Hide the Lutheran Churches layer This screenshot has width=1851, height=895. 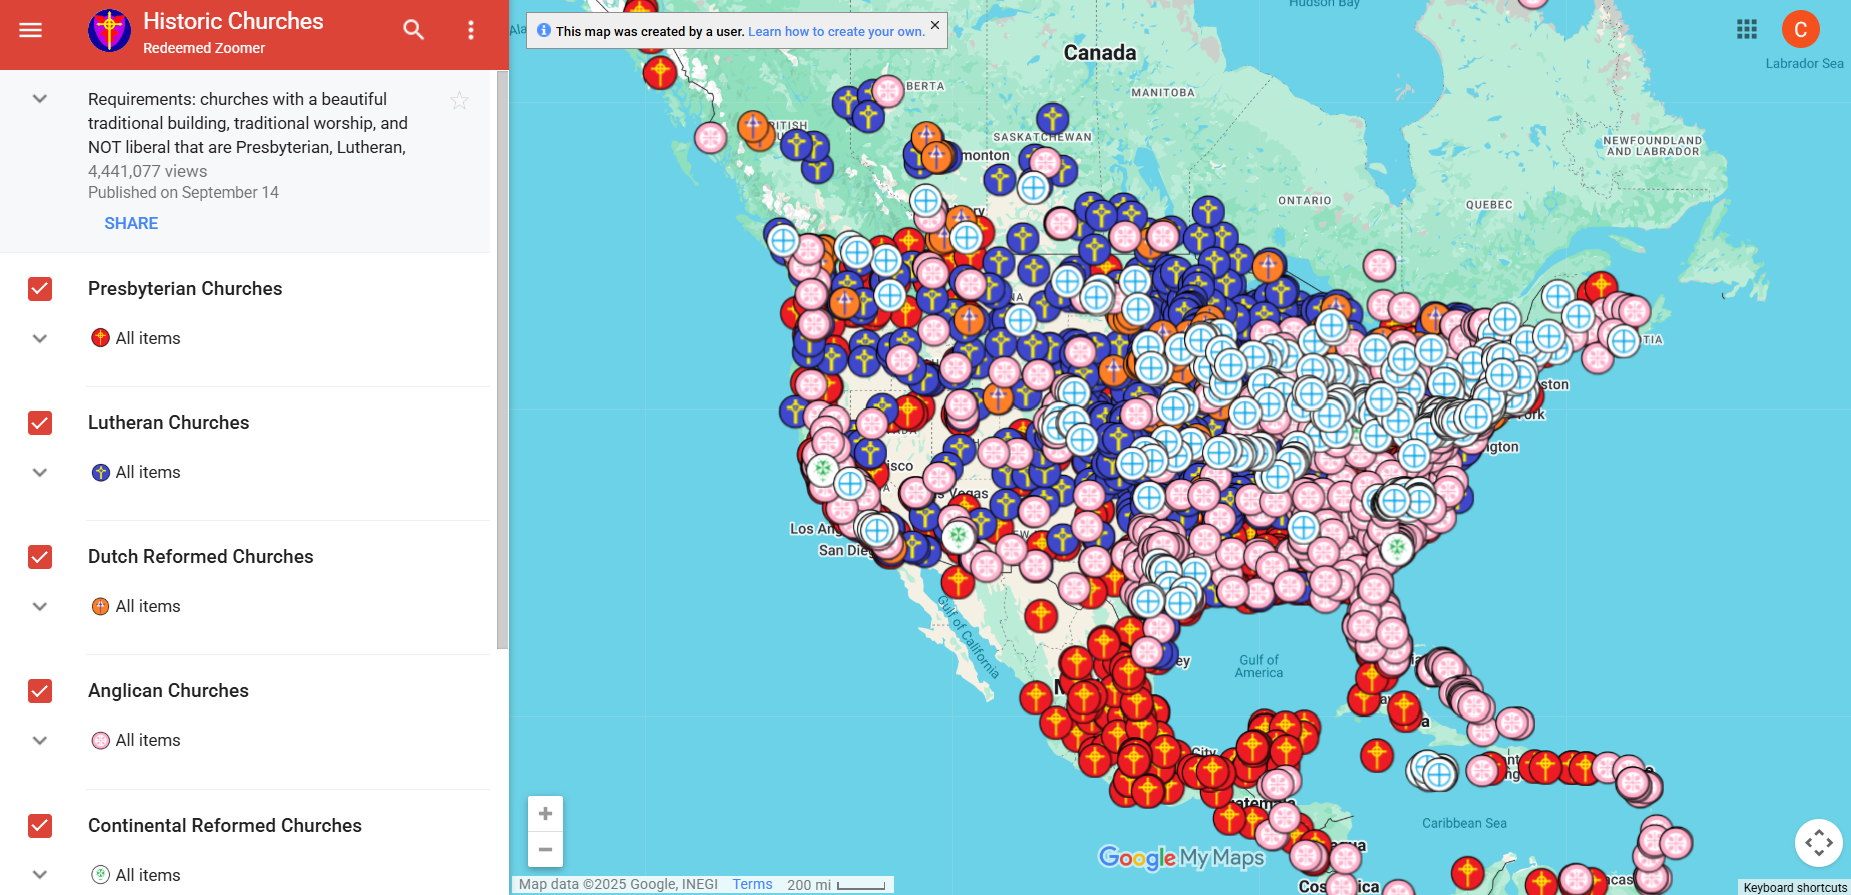pos(40,423)
